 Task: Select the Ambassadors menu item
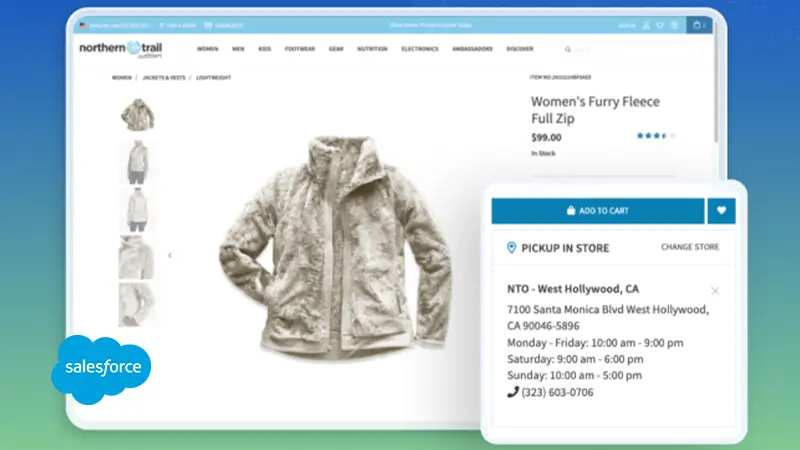476,49
